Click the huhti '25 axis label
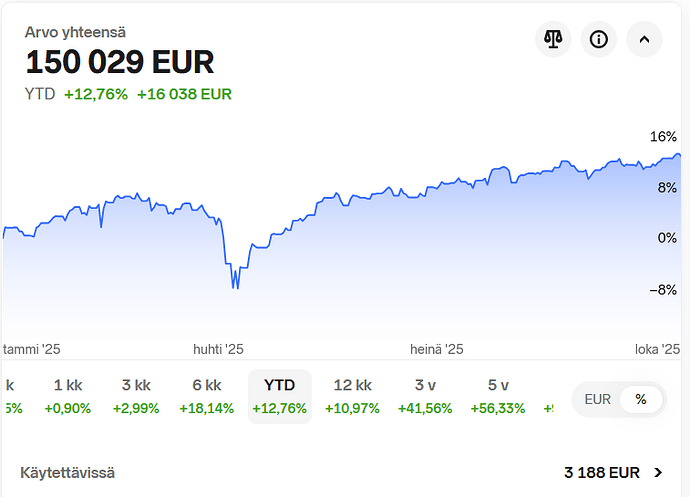The image size is (690, 497). tap(218, 350)
